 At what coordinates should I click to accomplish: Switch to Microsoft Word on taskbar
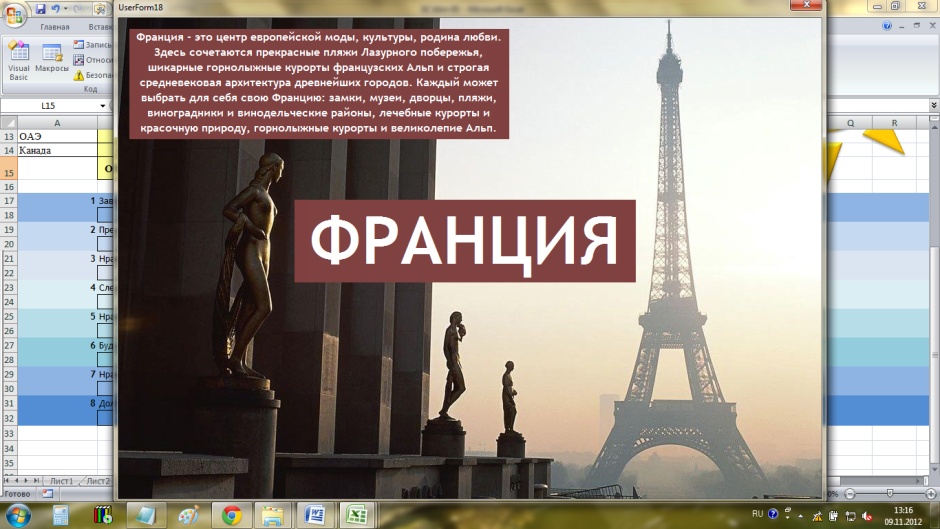[x=315, y=515]
